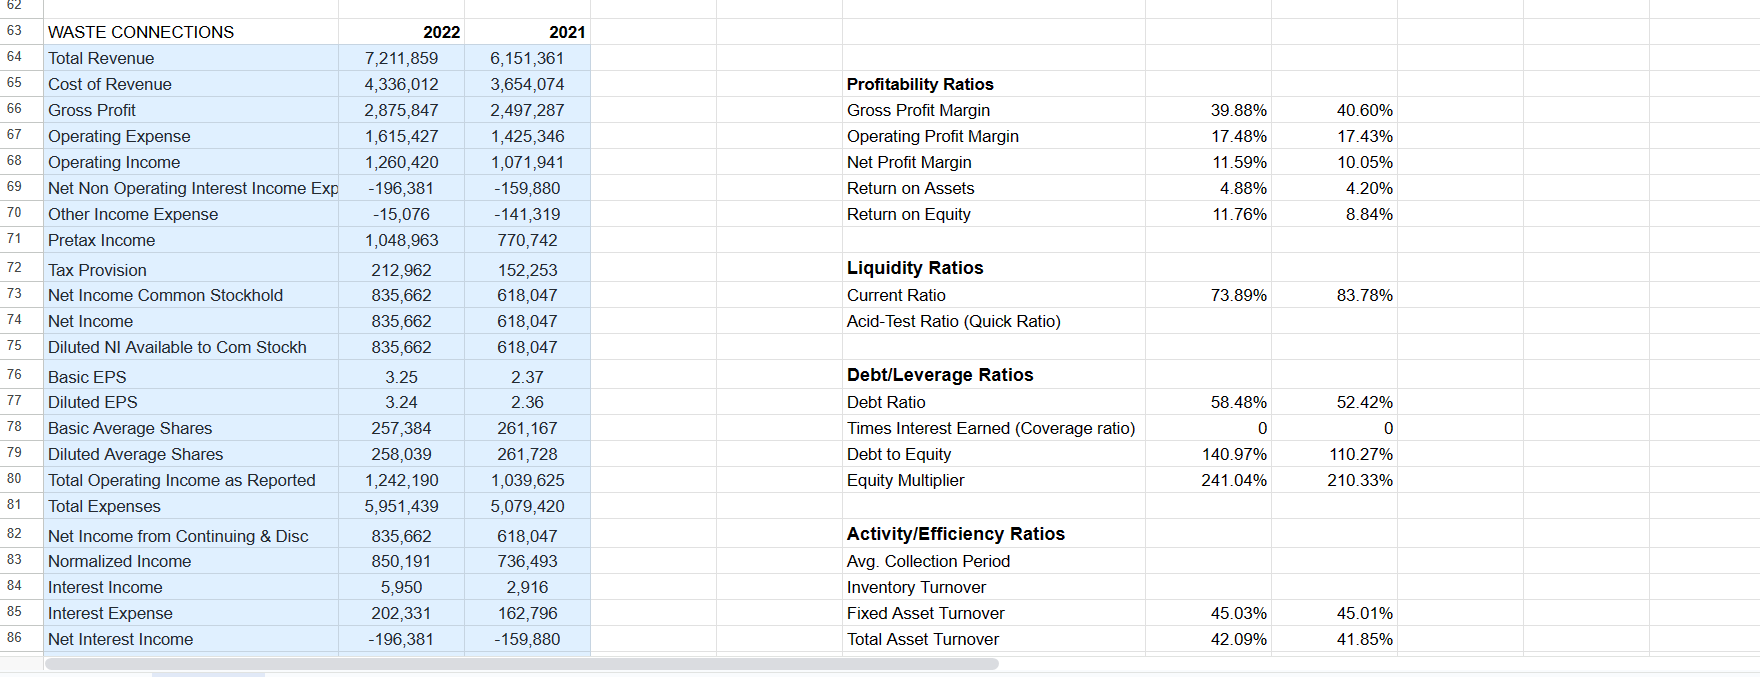Select Diluted EPS value 2.36
The image size is (1760, 677).
(527, 402)
